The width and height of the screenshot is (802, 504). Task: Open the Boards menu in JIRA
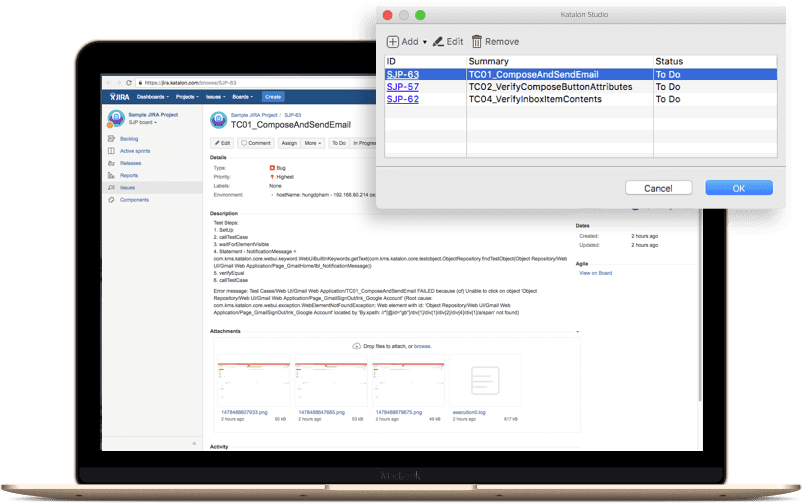pyautogui.click(x=242, y=97)
